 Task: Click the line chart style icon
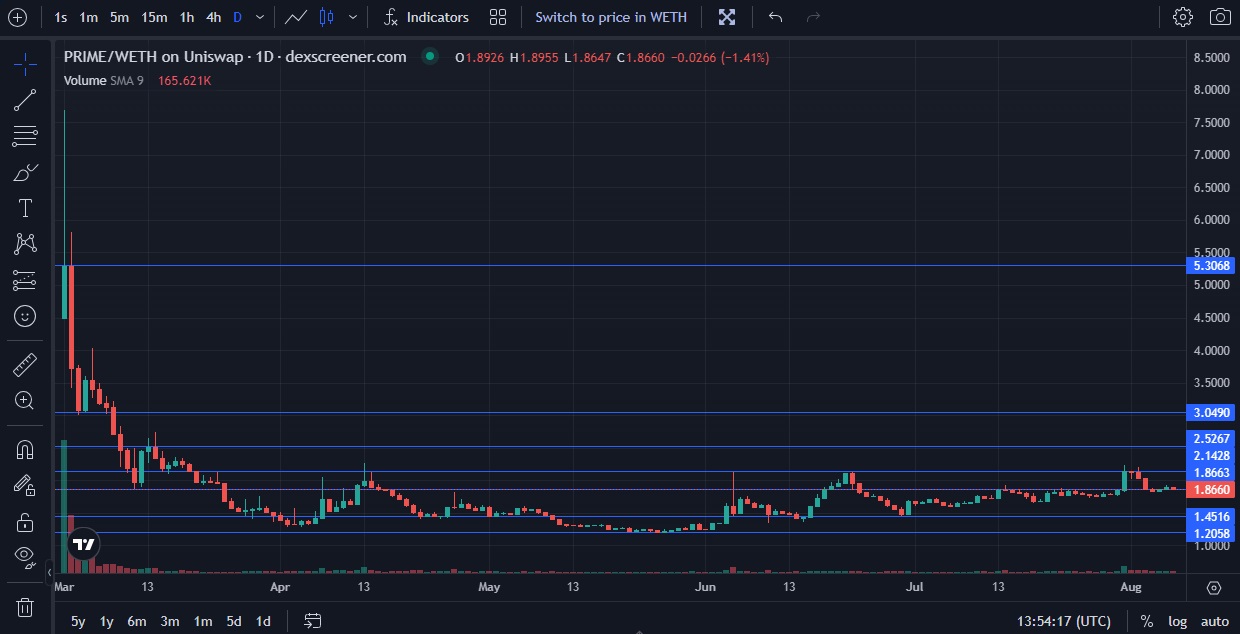[x=295, y=17]
